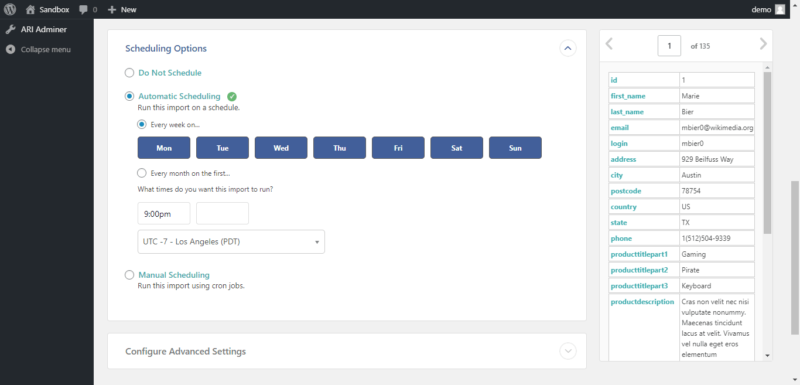
Task: Click the address field name
Action: (623, 159)
